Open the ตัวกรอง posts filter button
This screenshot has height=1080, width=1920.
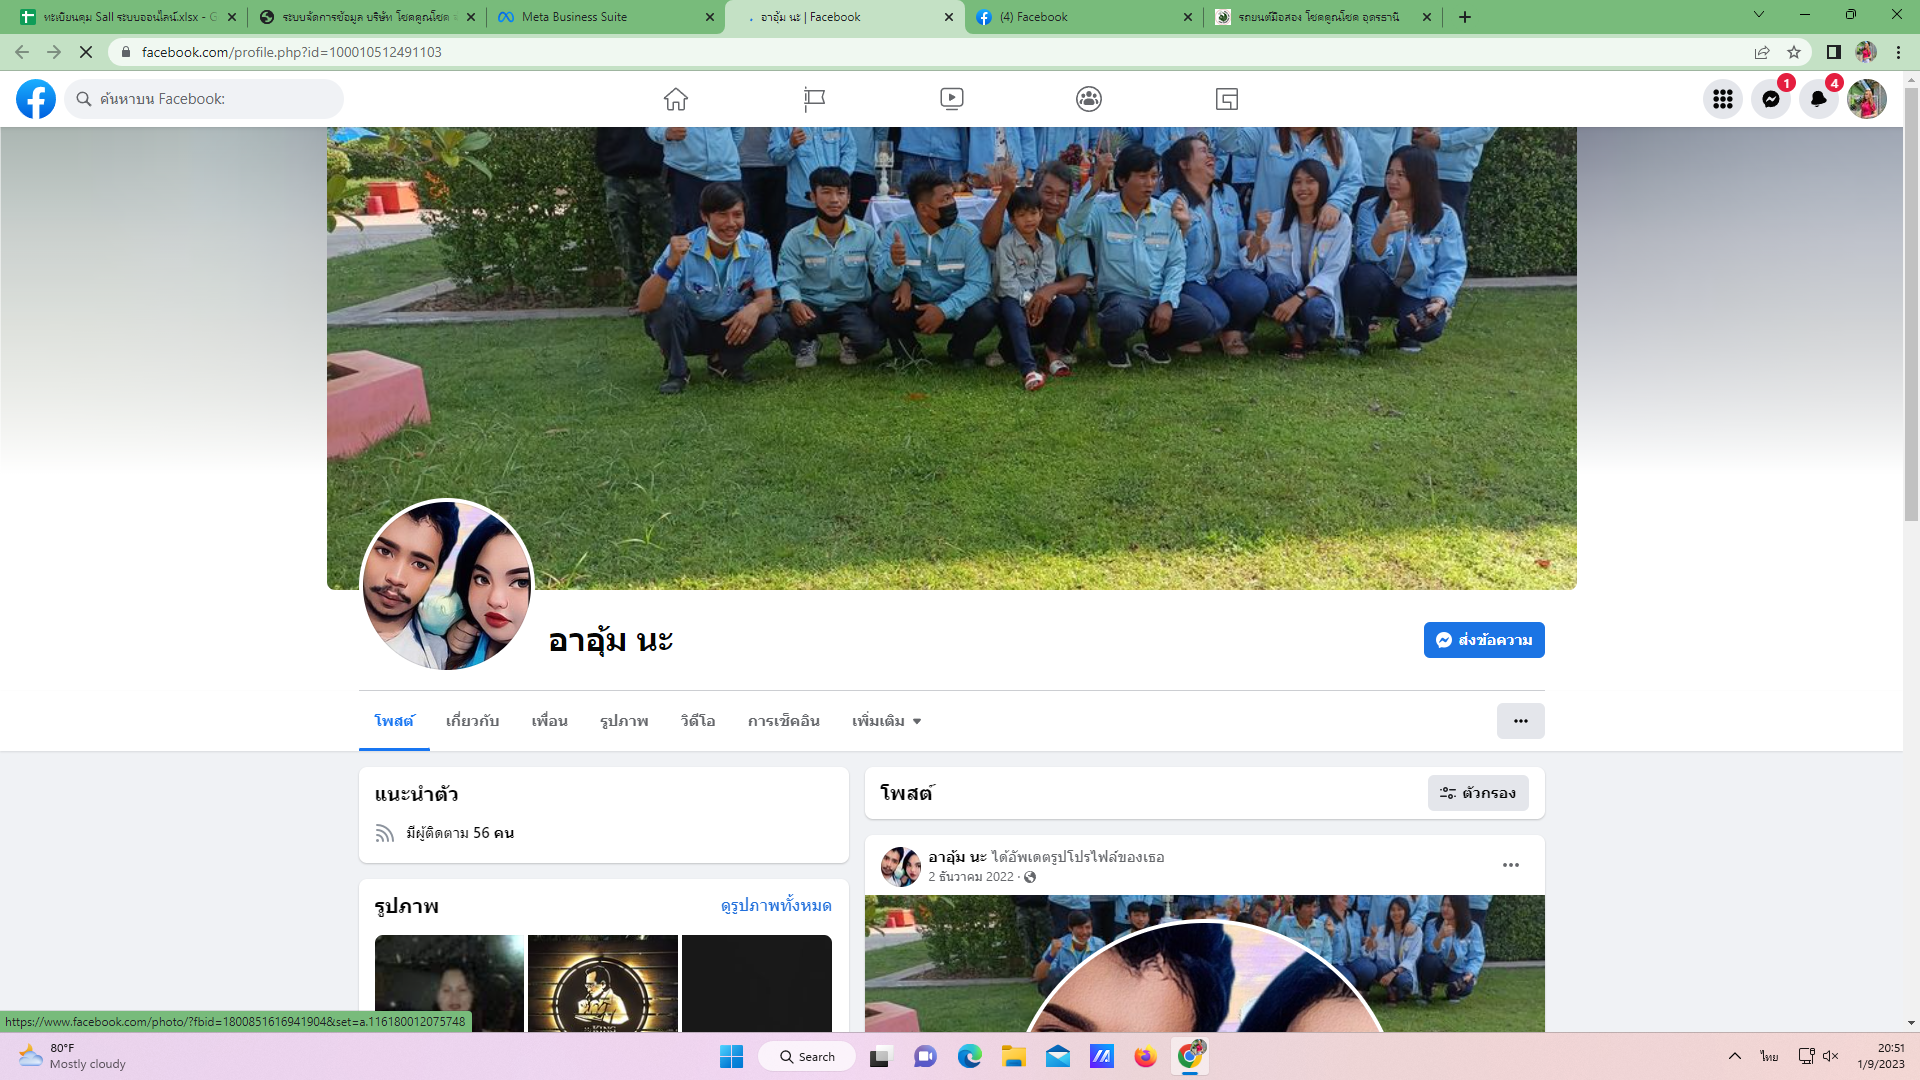1478,793
